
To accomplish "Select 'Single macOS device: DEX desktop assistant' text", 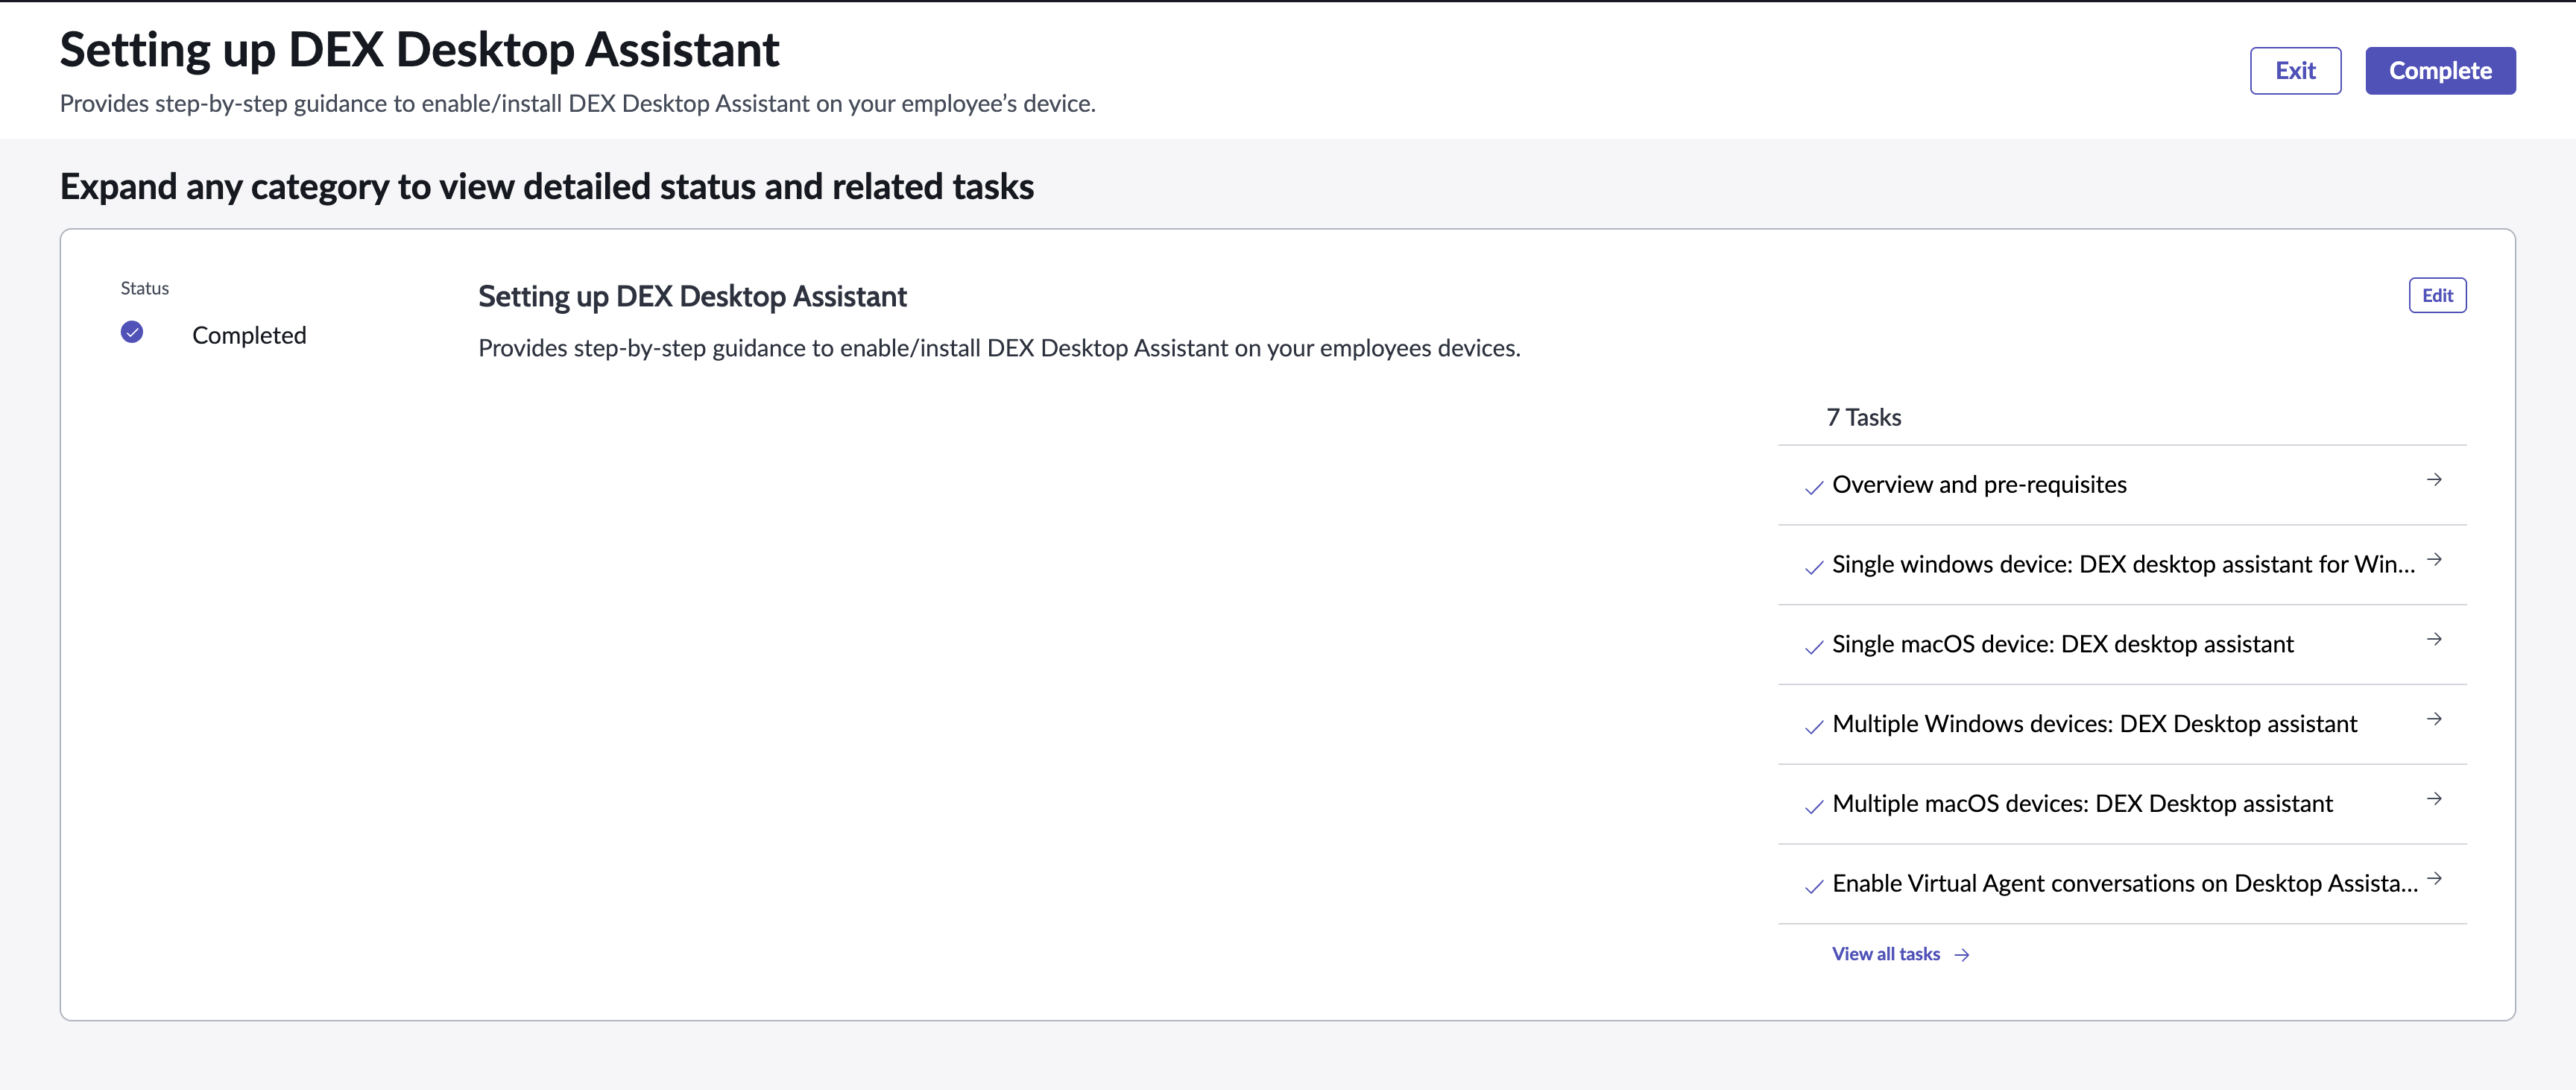I will point(2062,644).
